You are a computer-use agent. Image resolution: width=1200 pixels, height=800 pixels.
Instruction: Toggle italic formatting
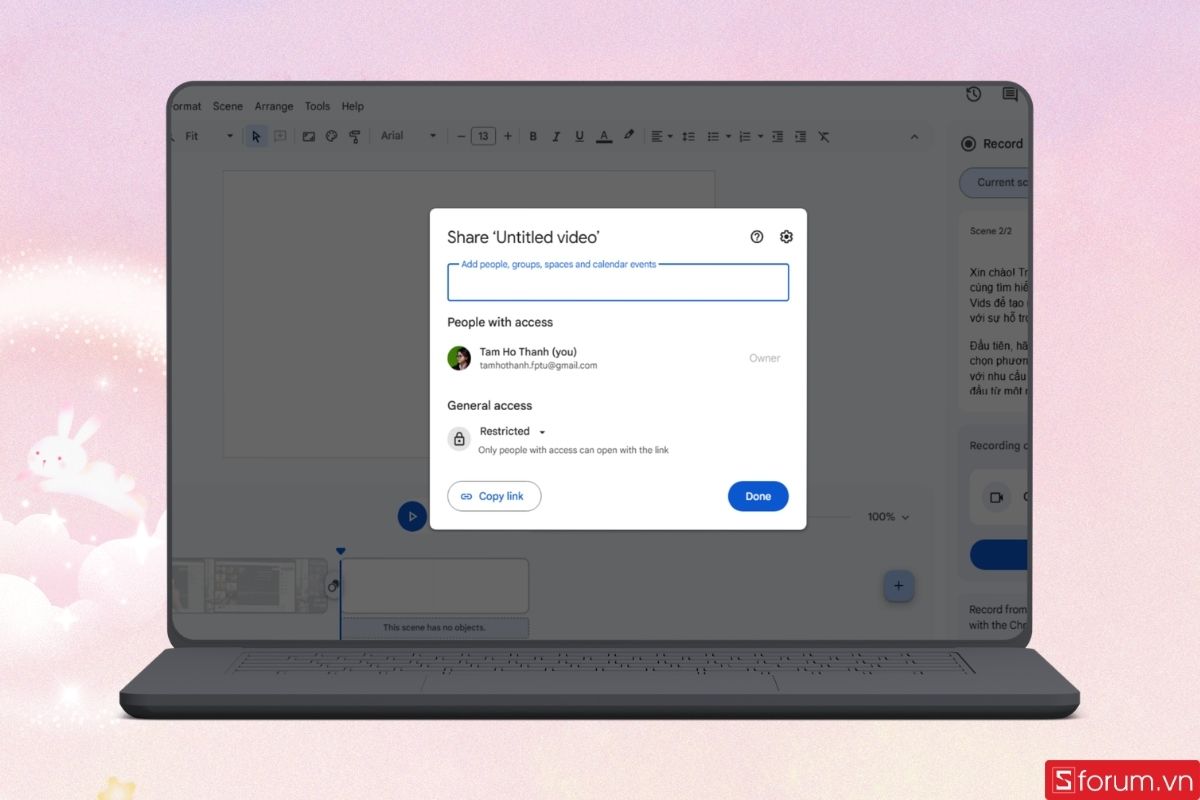click(556, 136)
